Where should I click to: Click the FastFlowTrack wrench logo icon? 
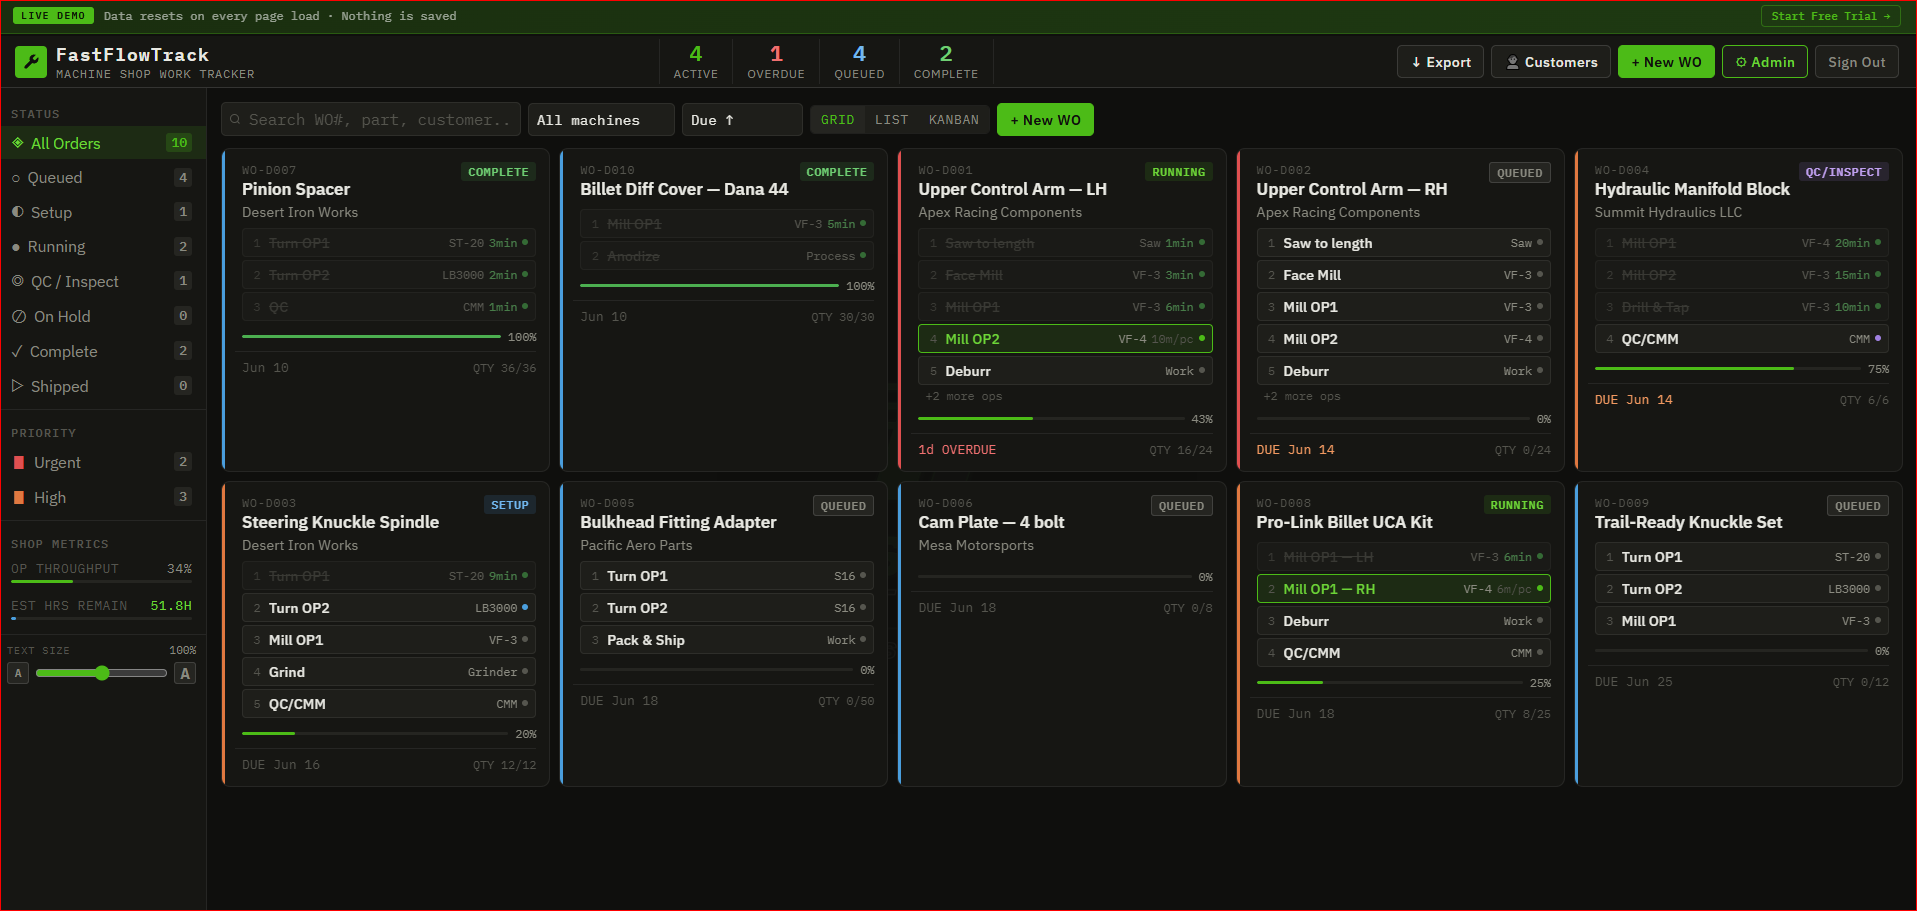[31, 62]
